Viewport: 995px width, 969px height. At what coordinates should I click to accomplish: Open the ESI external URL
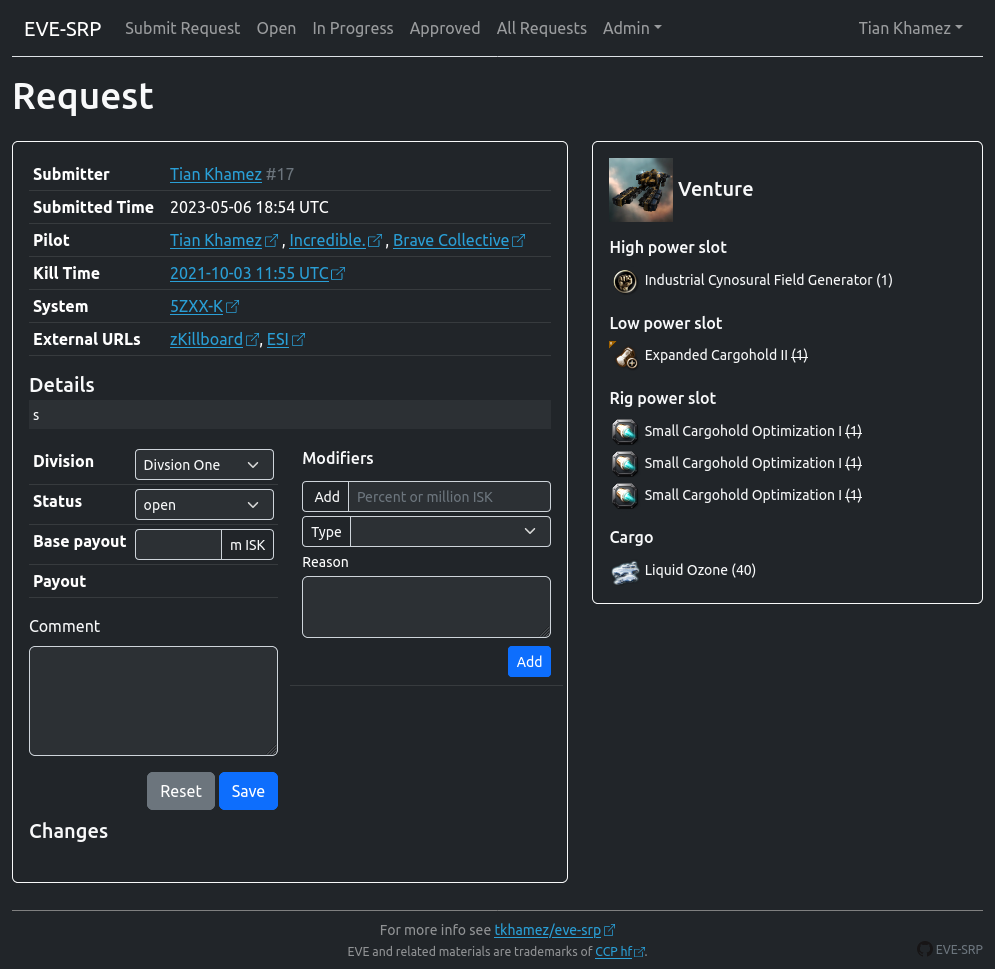tap(278, 339)
